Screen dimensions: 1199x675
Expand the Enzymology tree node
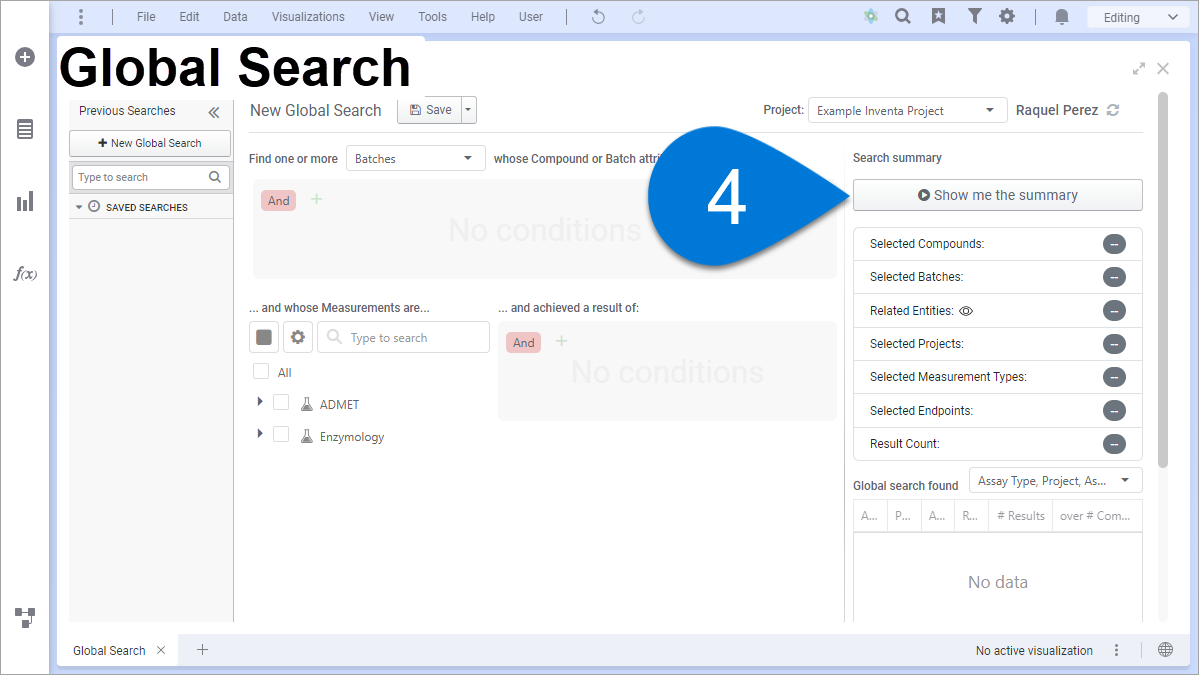(260, 433)
